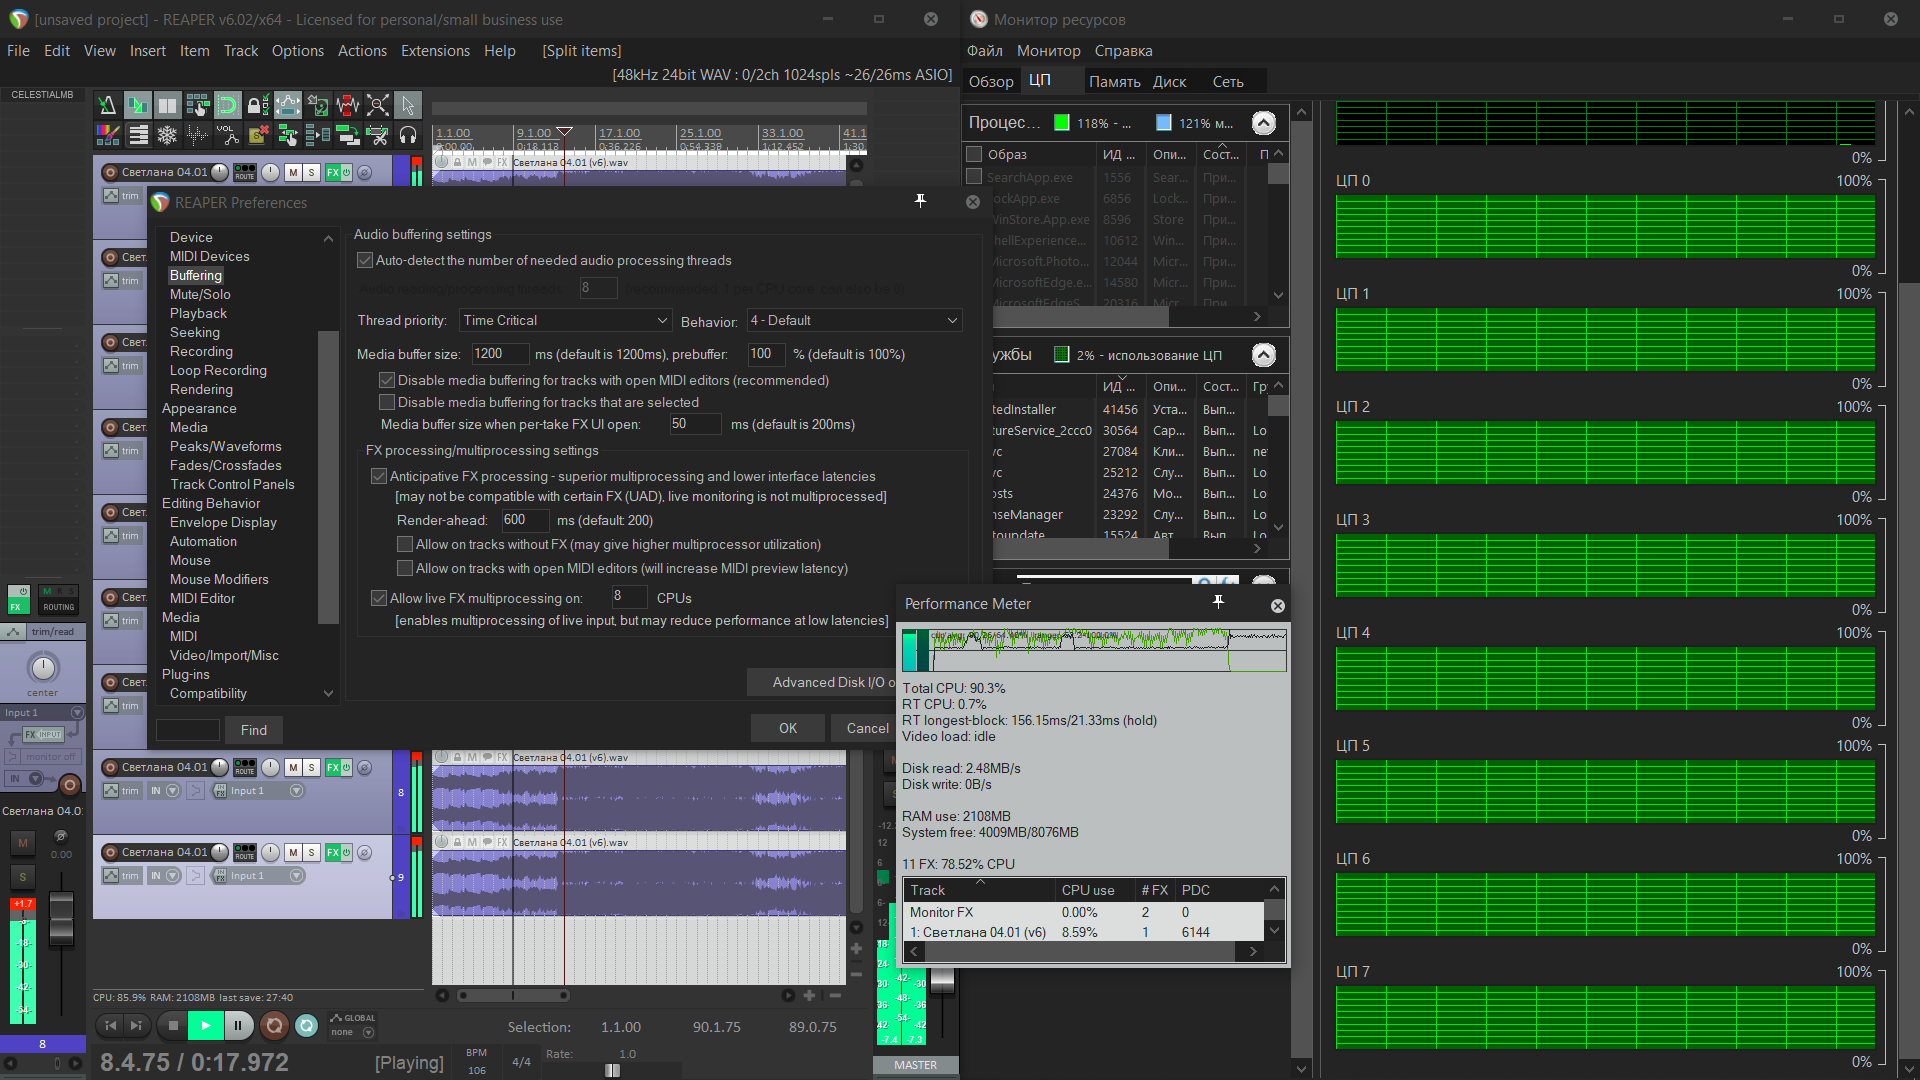Toggle the metronome icon in toolbar
Viewport: 1920px width, 1080px height.
(x=108, y=105)
